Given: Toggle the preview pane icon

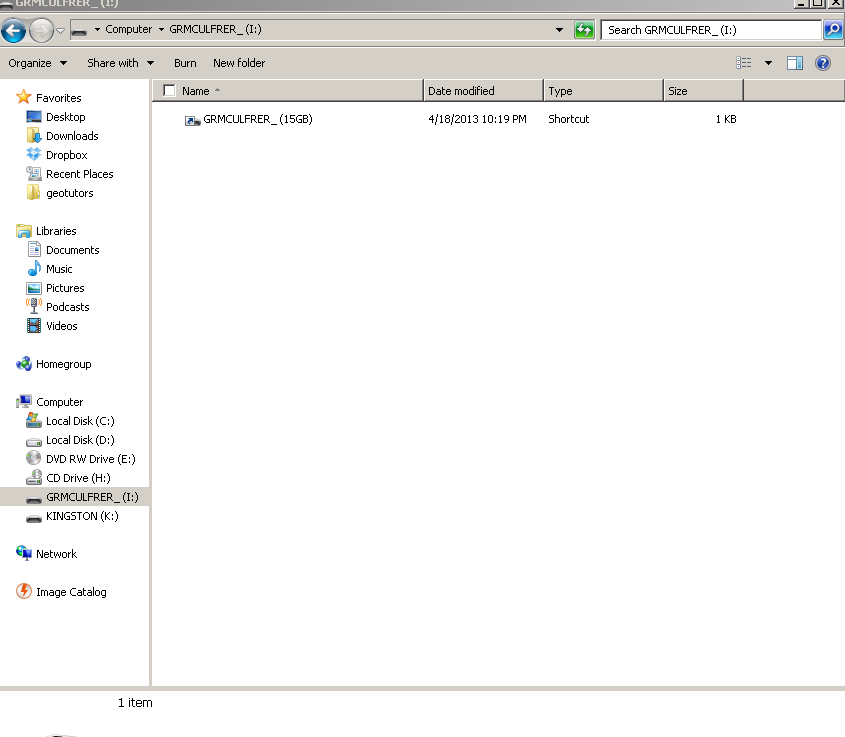Looking at the screenshot, I should click(795, 63).
